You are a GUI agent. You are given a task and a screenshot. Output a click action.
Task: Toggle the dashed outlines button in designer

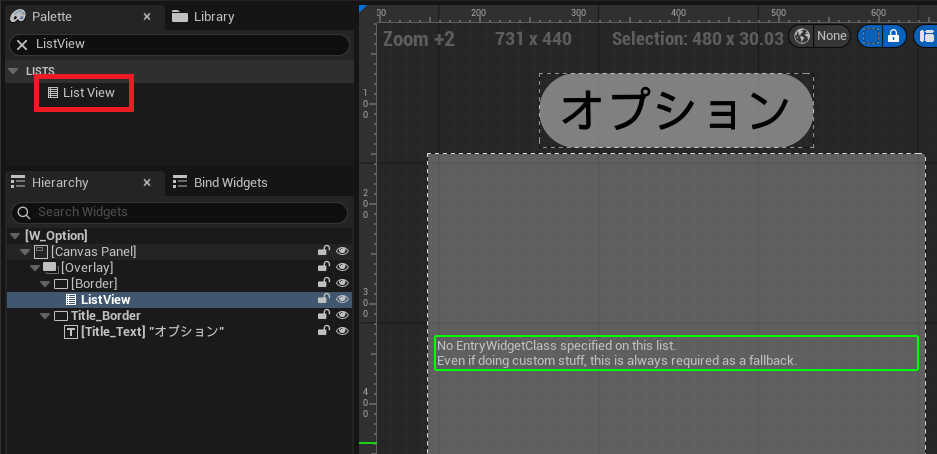tap(870, 36)
